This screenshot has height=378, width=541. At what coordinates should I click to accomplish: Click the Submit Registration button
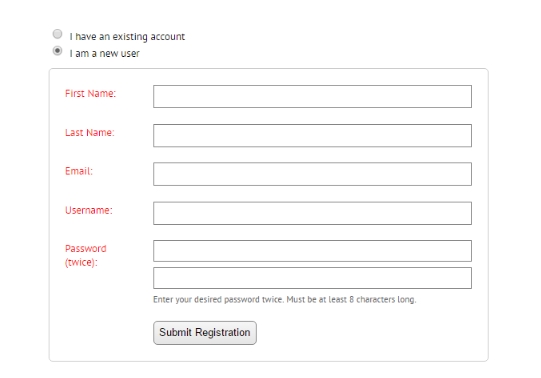205,333
